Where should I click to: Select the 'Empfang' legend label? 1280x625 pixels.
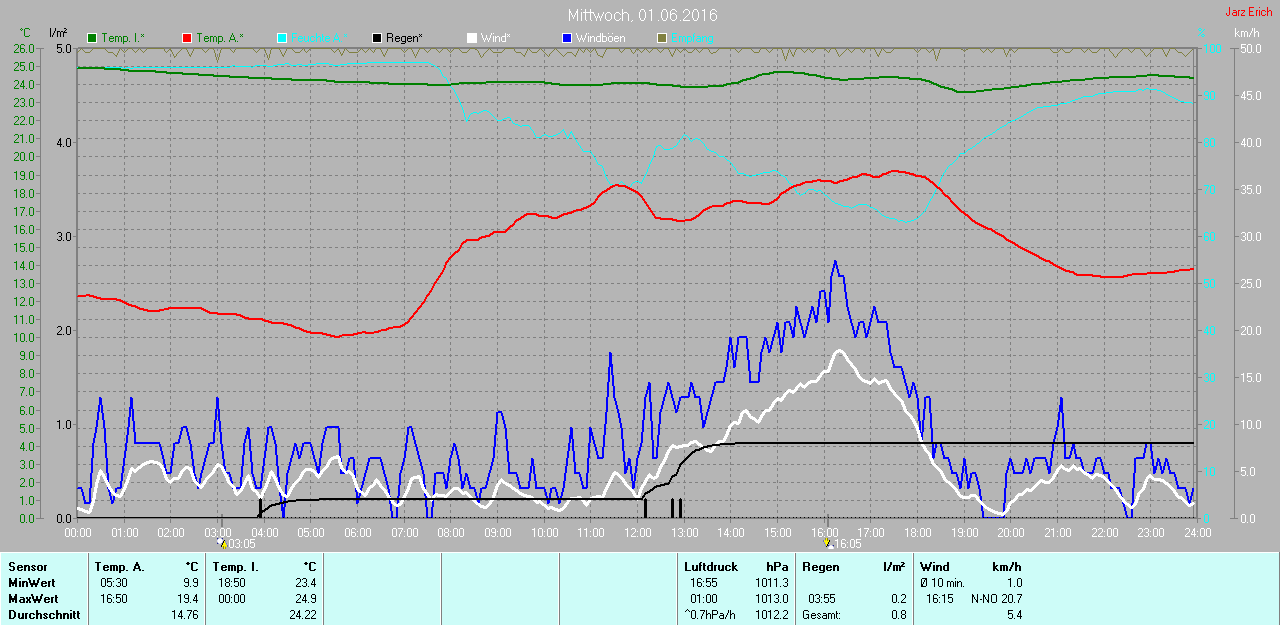(x=692, y=38)
